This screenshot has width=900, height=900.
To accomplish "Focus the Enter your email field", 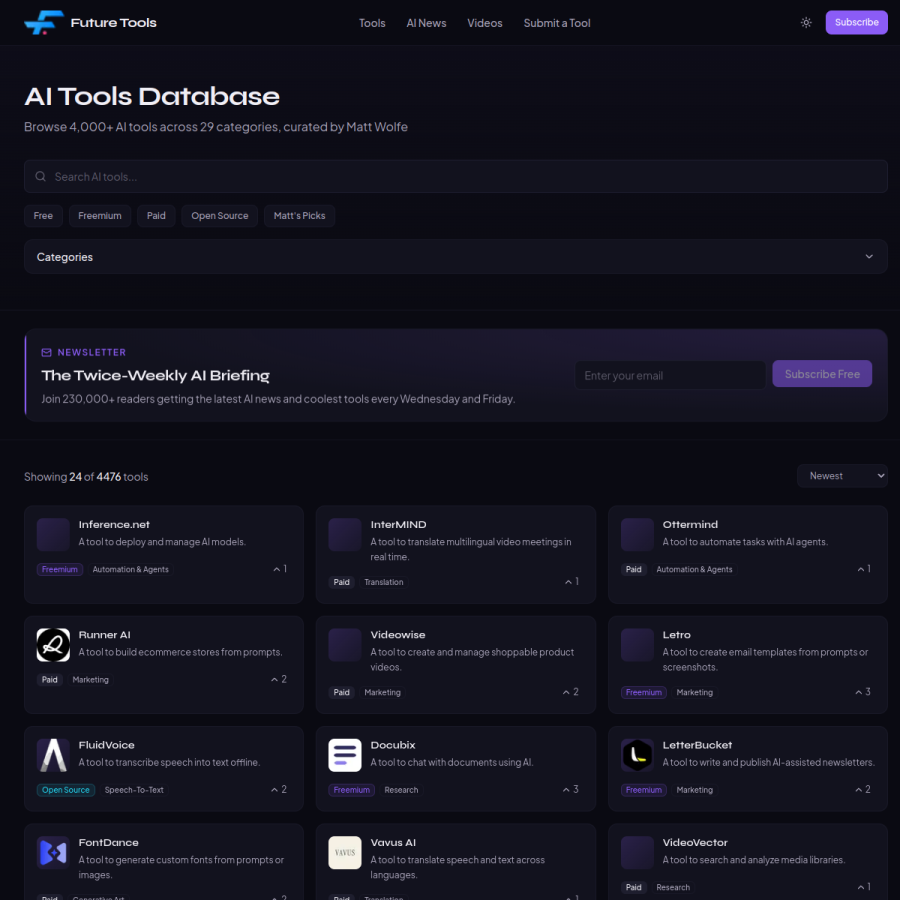I will (670, 375).
